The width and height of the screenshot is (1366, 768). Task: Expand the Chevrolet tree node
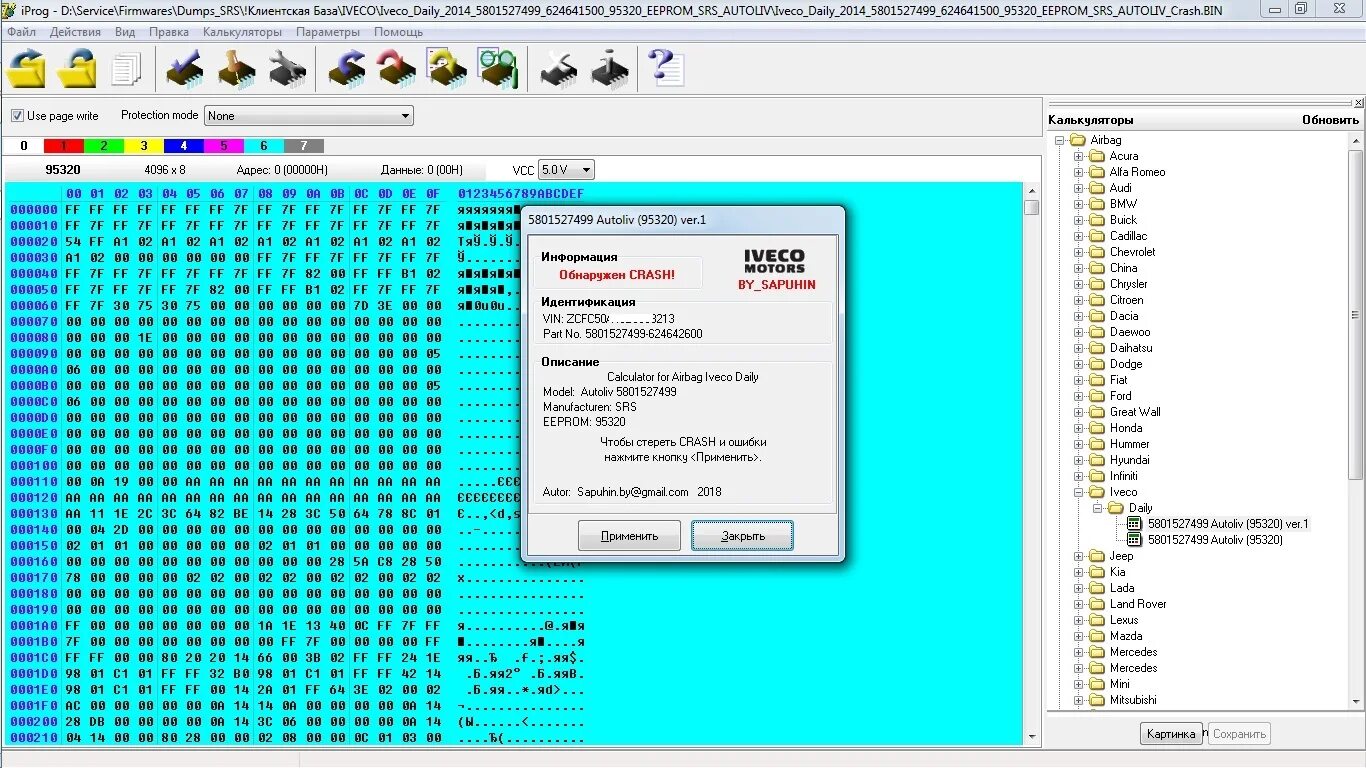click(1079, 252)
